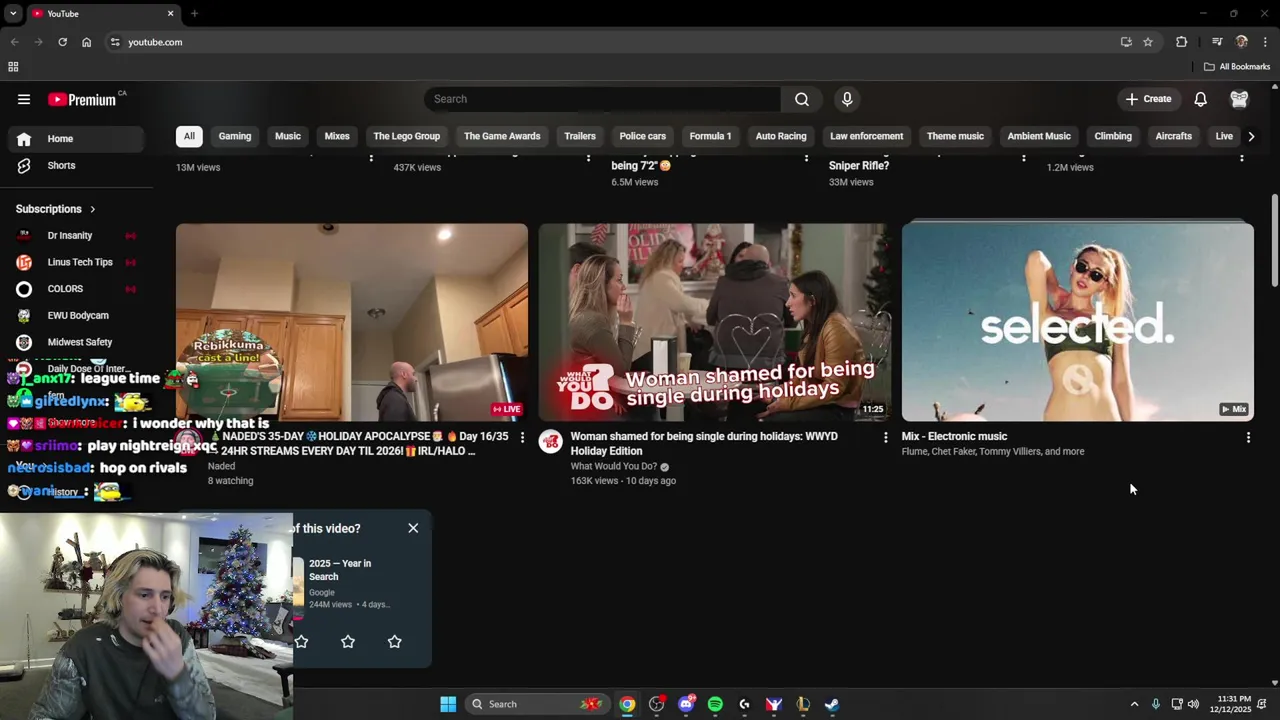Reload the page in Chrome
Viewport: 1280px width, 720px height.
[x=62, y=42]
